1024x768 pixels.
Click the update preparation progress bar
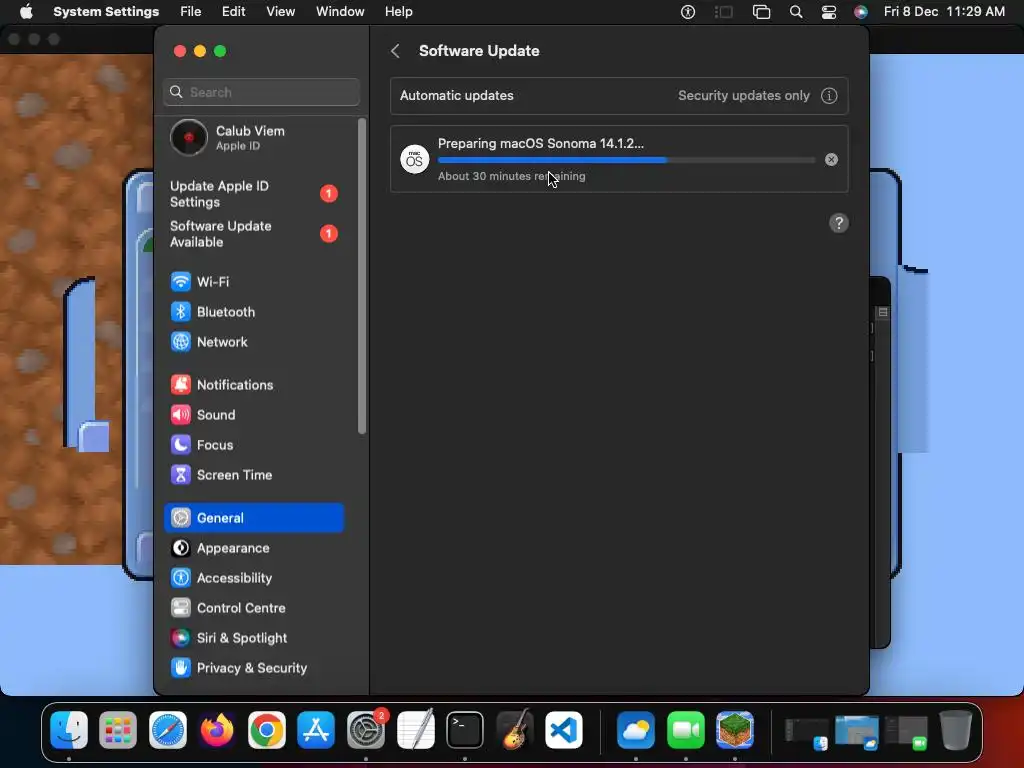[x=626, y=159]
